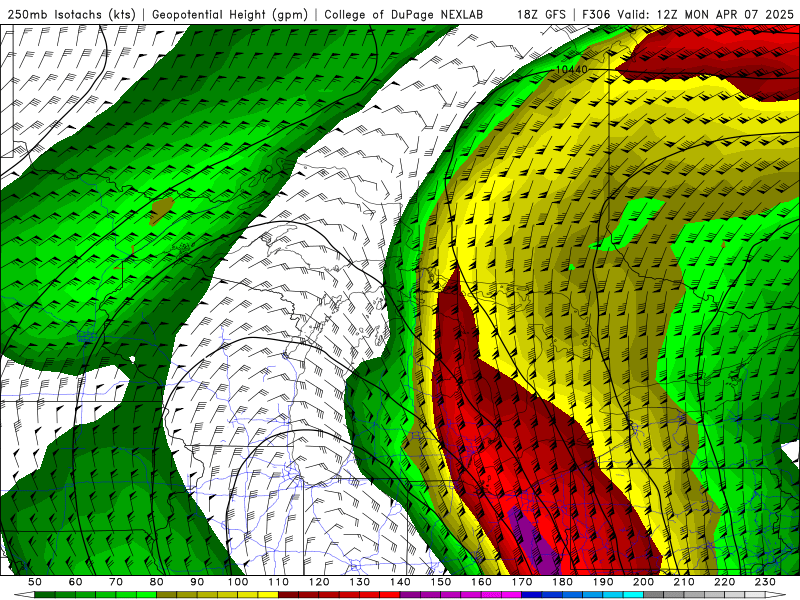The width and height of the screenshot is (800, 600).
Task: Click the "Geopotential Height (gpm)" header text
Action: click(x=230, y=14)
